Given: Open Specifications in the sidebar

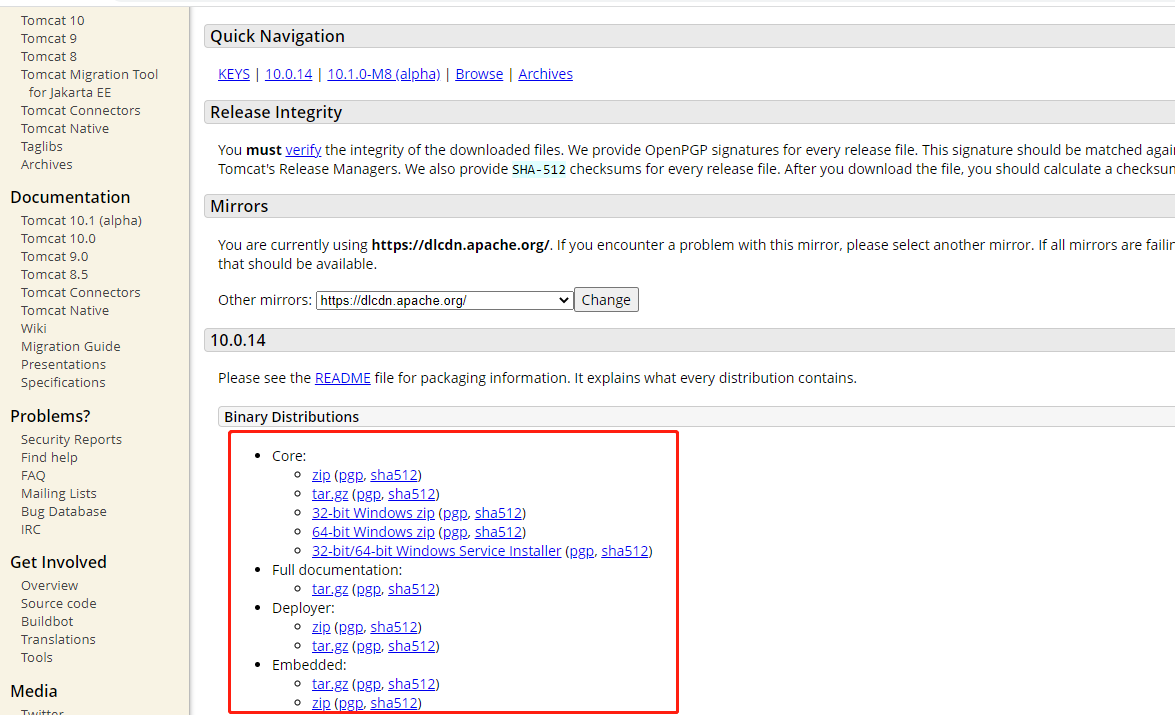Looking at the screenshot, I should tap(63, 382).
